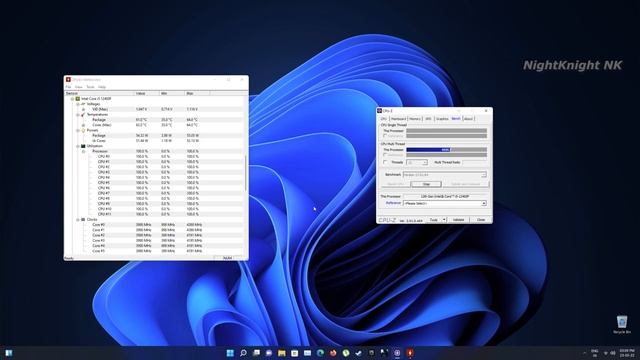
Task: Collapse the Voltages node
Action: click(x=78, y=104)
